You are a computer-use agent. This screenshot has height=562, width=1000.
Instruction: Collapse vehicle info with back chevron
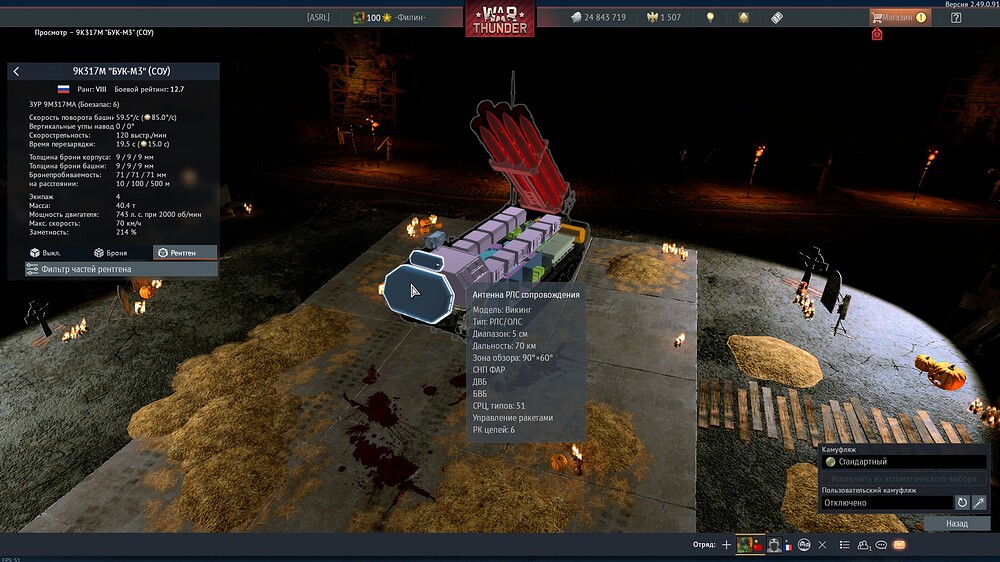(16, 71)
